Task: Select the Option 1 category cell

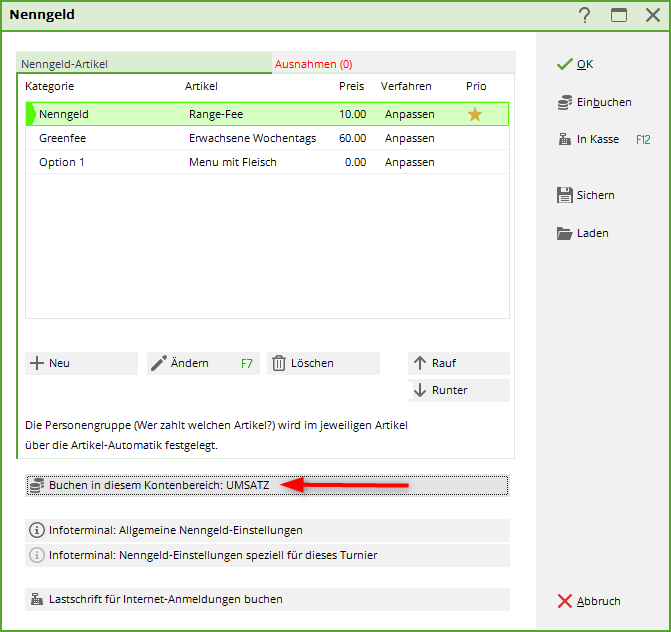Action: pos(61,162)
